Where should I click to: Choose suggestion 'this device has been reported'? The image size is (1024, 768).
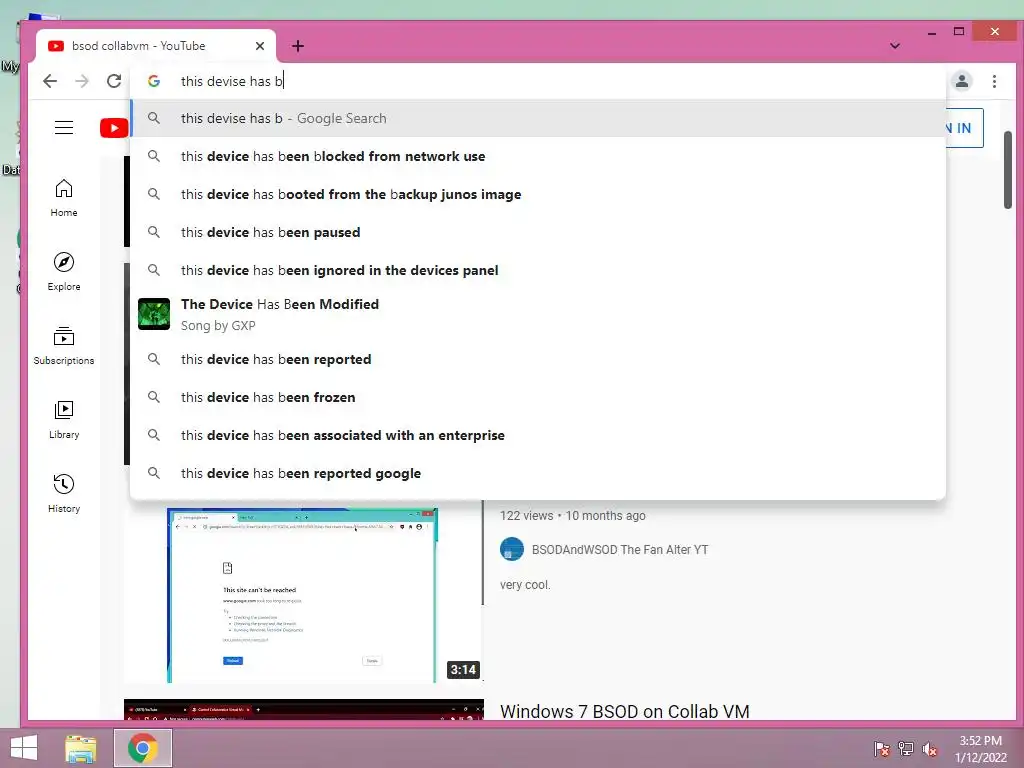point(538,359)
